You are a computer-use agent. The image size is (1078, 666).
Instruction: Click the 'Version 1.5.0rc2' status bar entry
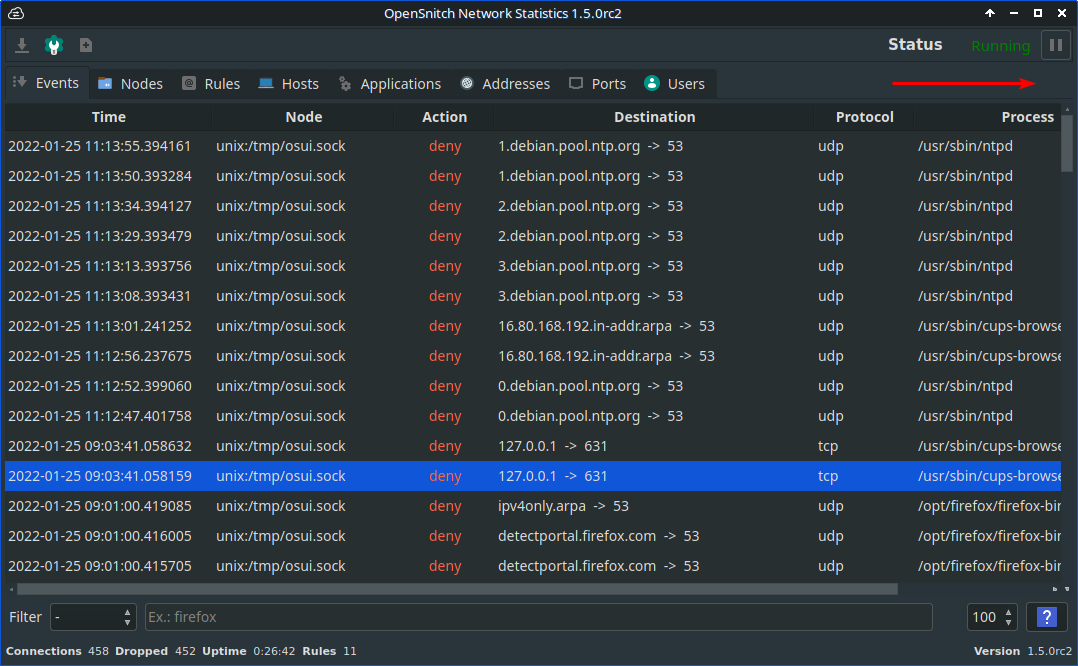(x=1022, y=651)
